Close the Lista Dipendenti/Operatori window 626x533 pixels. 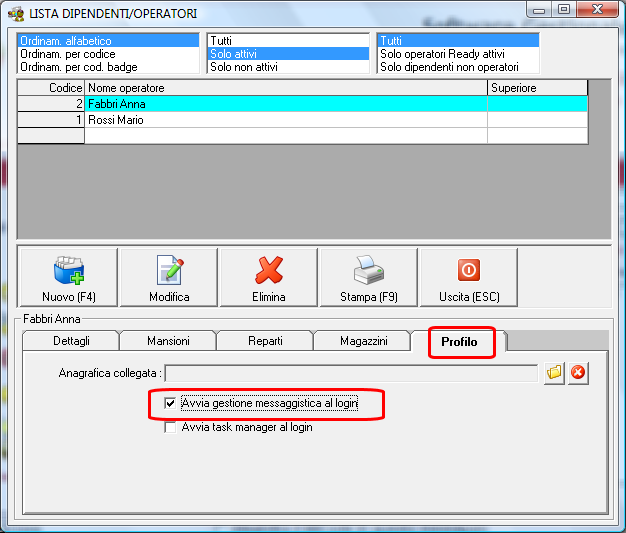pyautogui.click(x=597, y=10)
